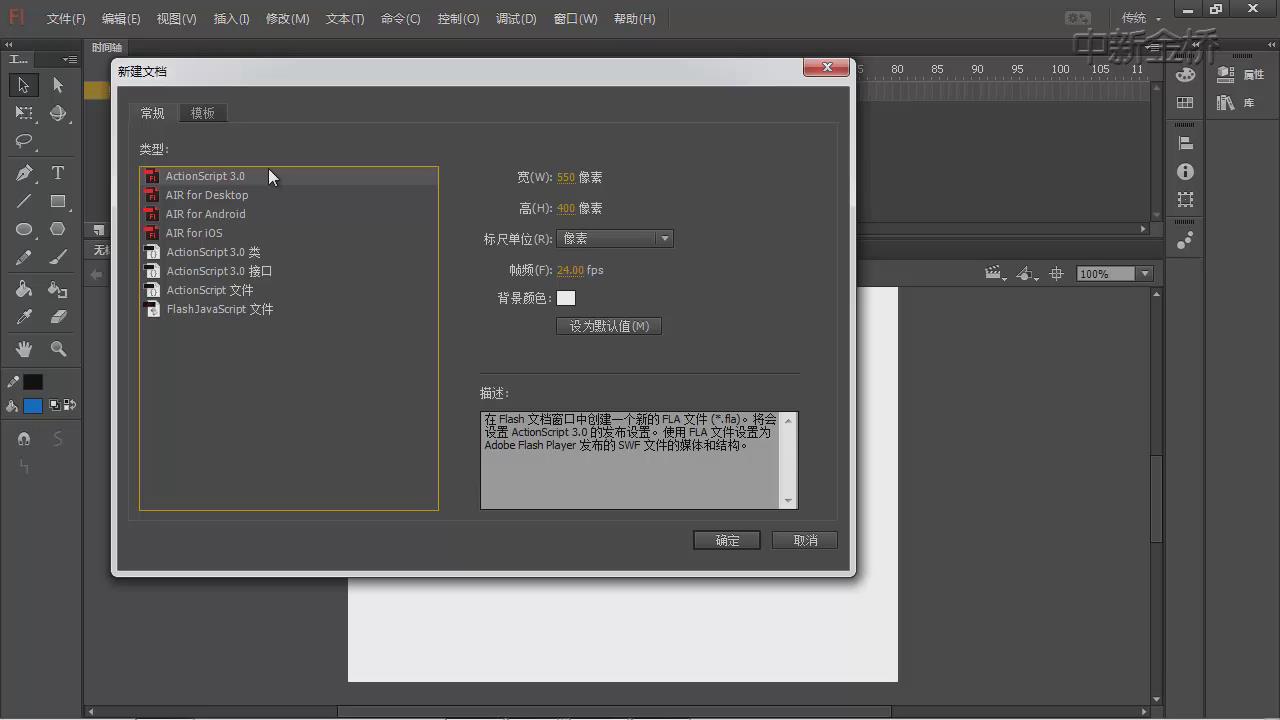The image size is (1280, 720).
Task: Select the Subselection tool
Action: [58, 85]
